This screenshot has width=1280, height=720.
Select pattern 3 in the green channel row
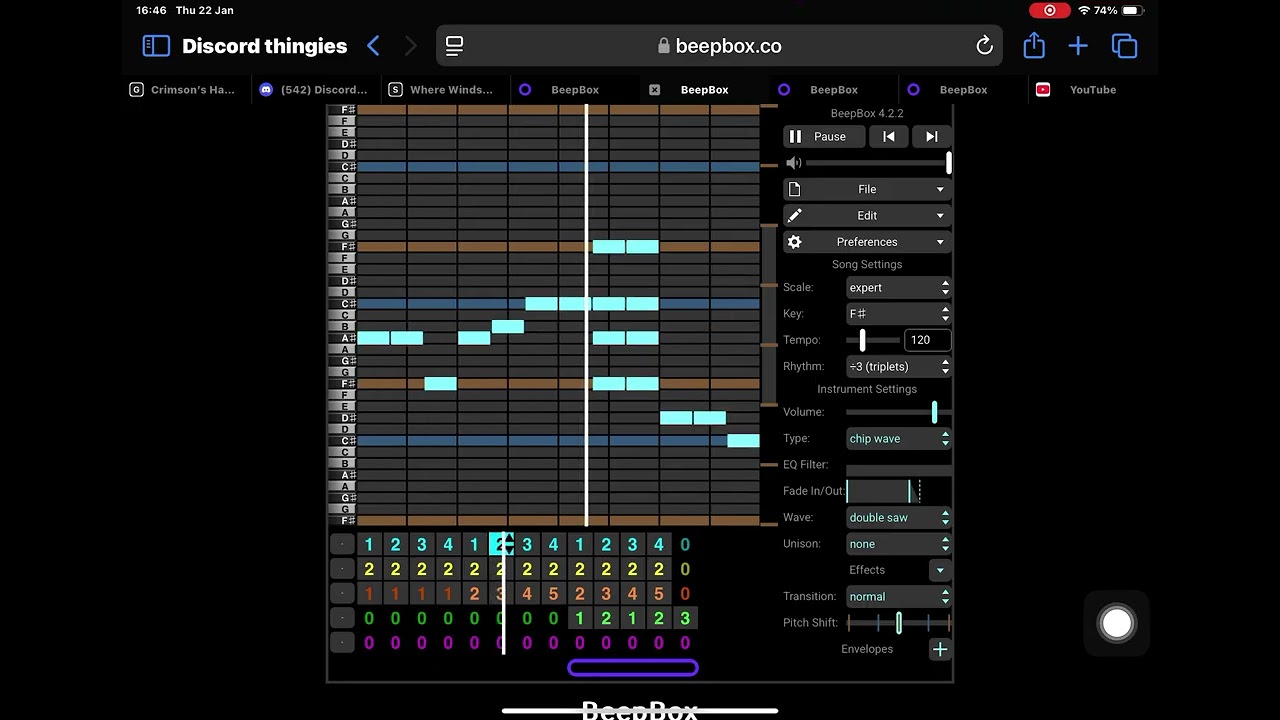point(685,619)
